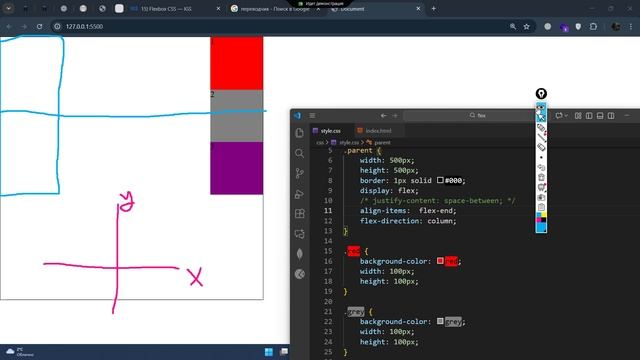Expand the css folder breadcrumb

[320, 142]
